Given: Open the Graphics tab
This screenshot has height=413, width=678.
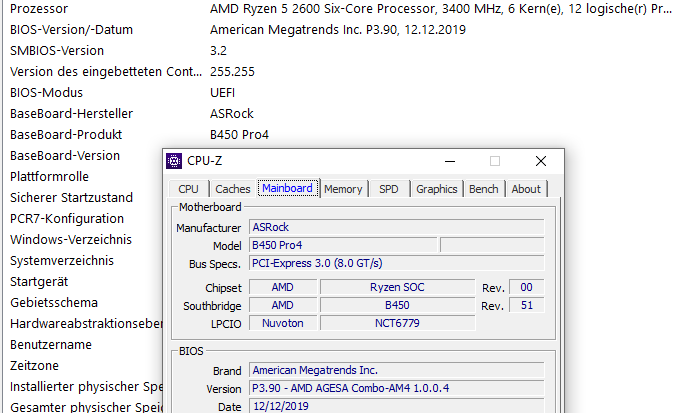Looking at the screenshot, I should (x=437, y=189).
